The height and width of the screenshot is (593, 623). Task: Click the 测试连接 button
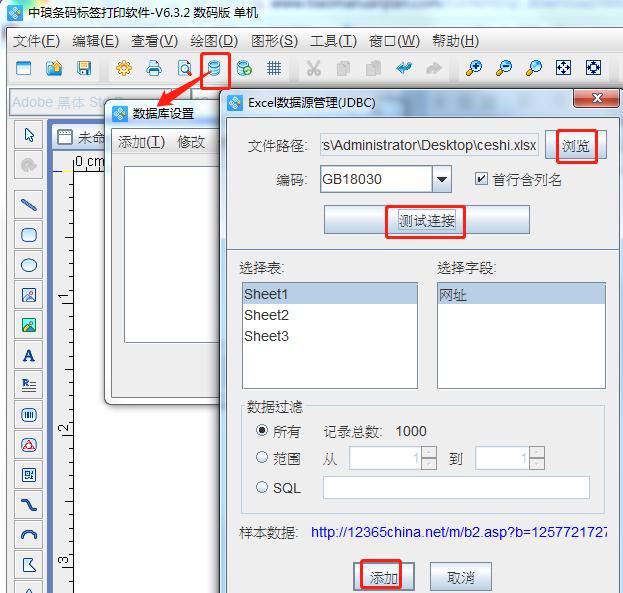pyautogui.click(x=427, y=220)
